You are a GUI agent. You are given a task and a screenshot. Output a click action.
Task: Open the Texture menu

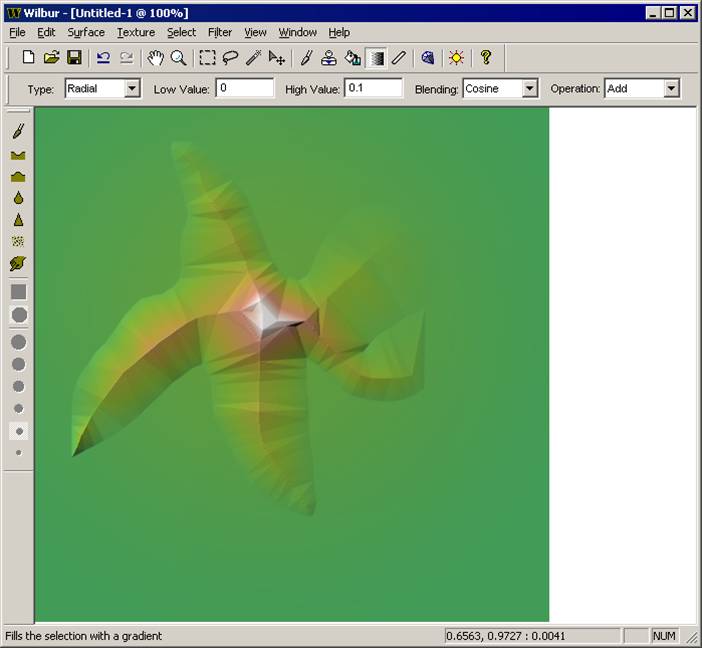136,32
